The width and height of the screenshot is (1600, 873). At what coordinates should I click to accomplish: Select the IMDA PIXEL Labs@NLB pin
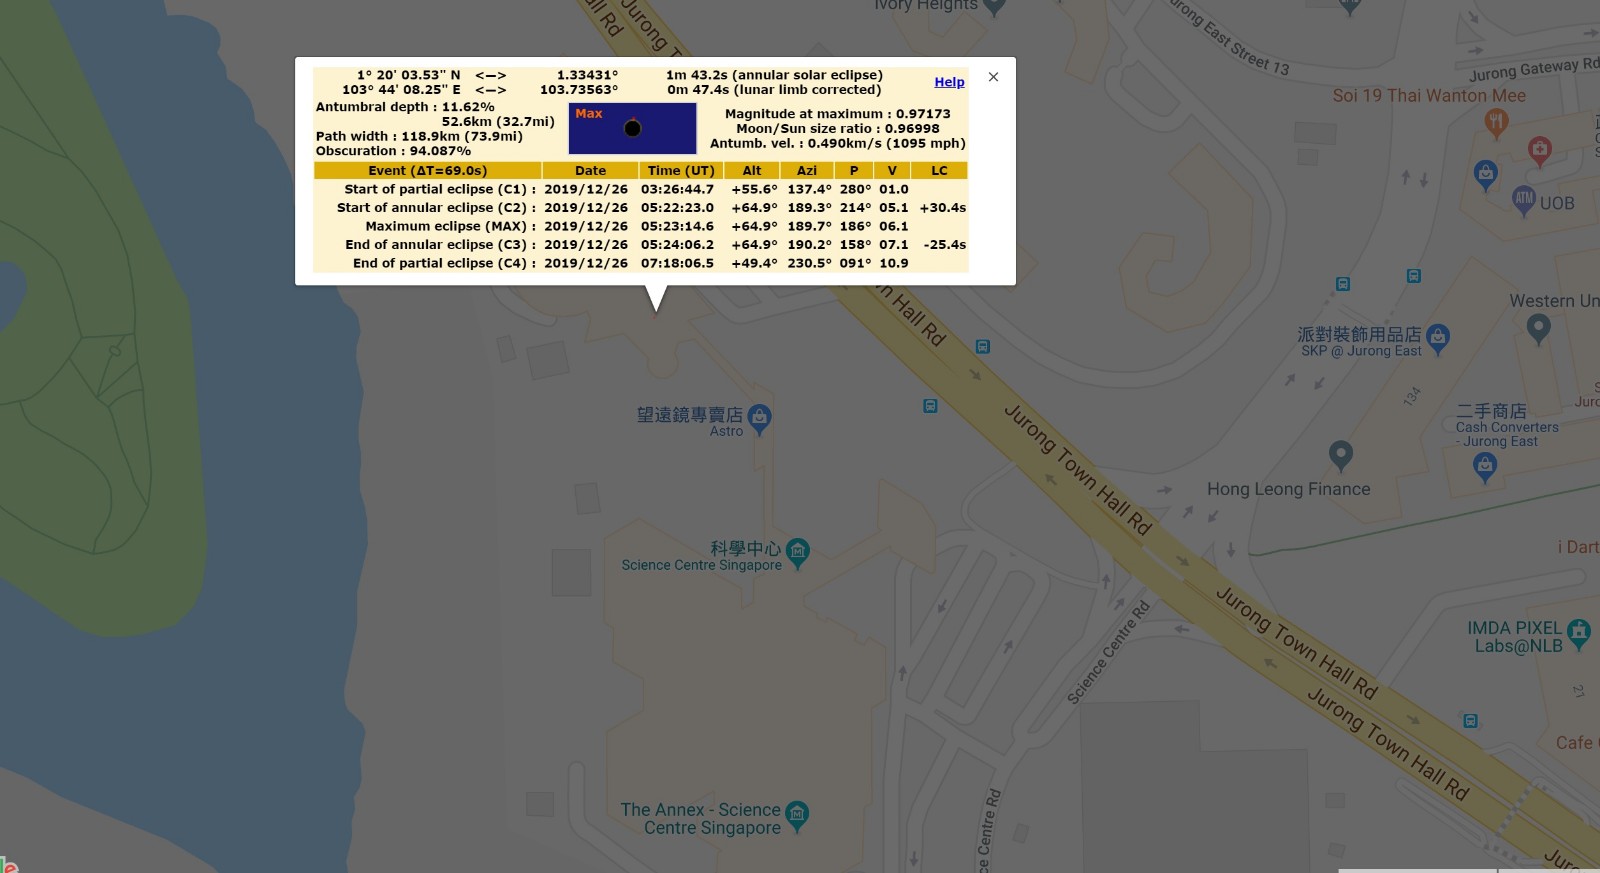pos(1579,633)
